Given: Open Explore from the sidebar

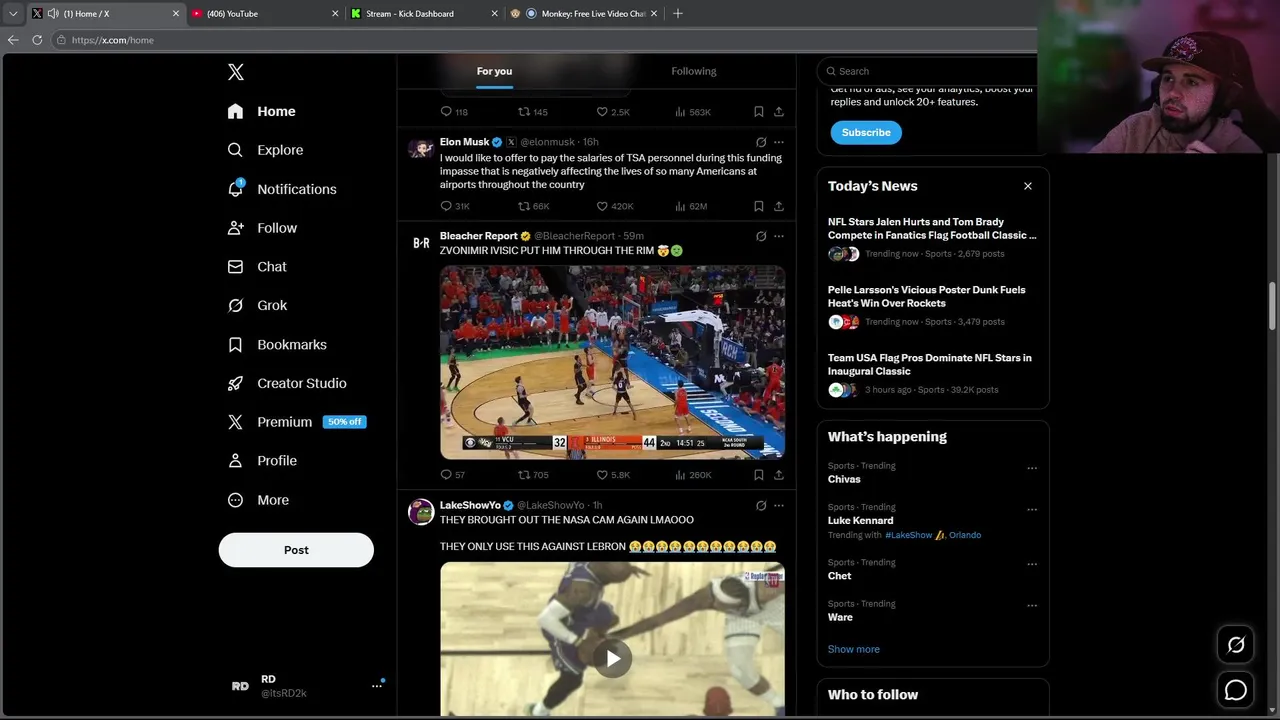Looking at the screenshot, I should coord(266,150).
